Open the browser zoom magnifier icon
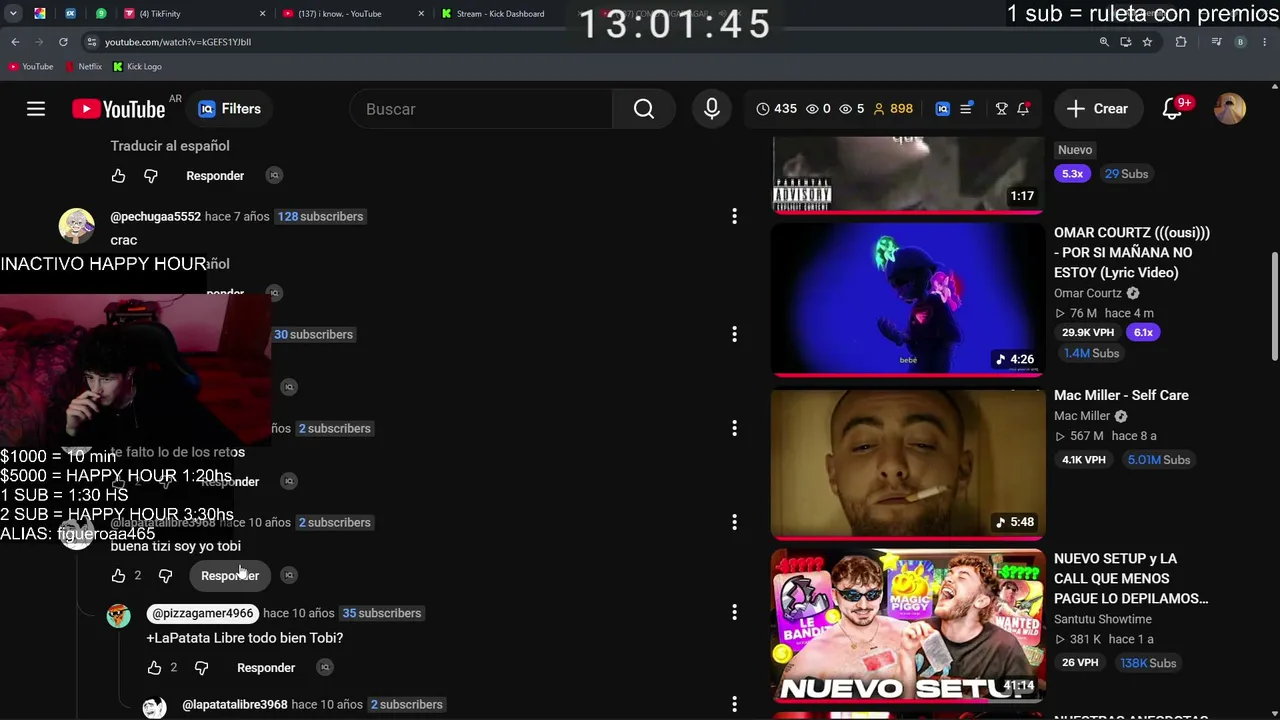 (1104, 42)
